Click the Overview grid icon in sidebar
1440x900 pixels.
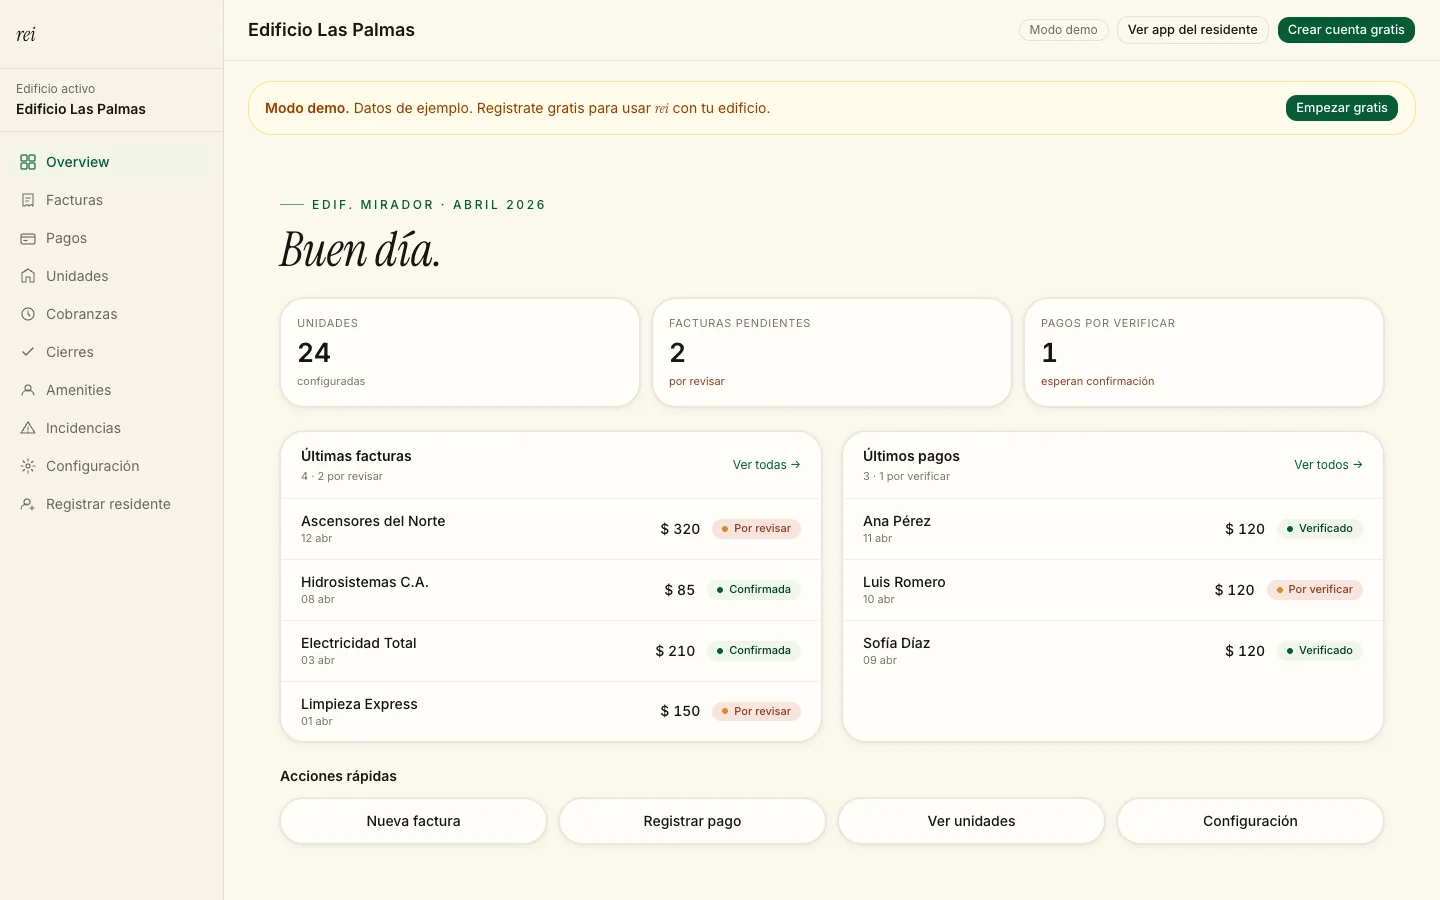click(x=28, y=162)
